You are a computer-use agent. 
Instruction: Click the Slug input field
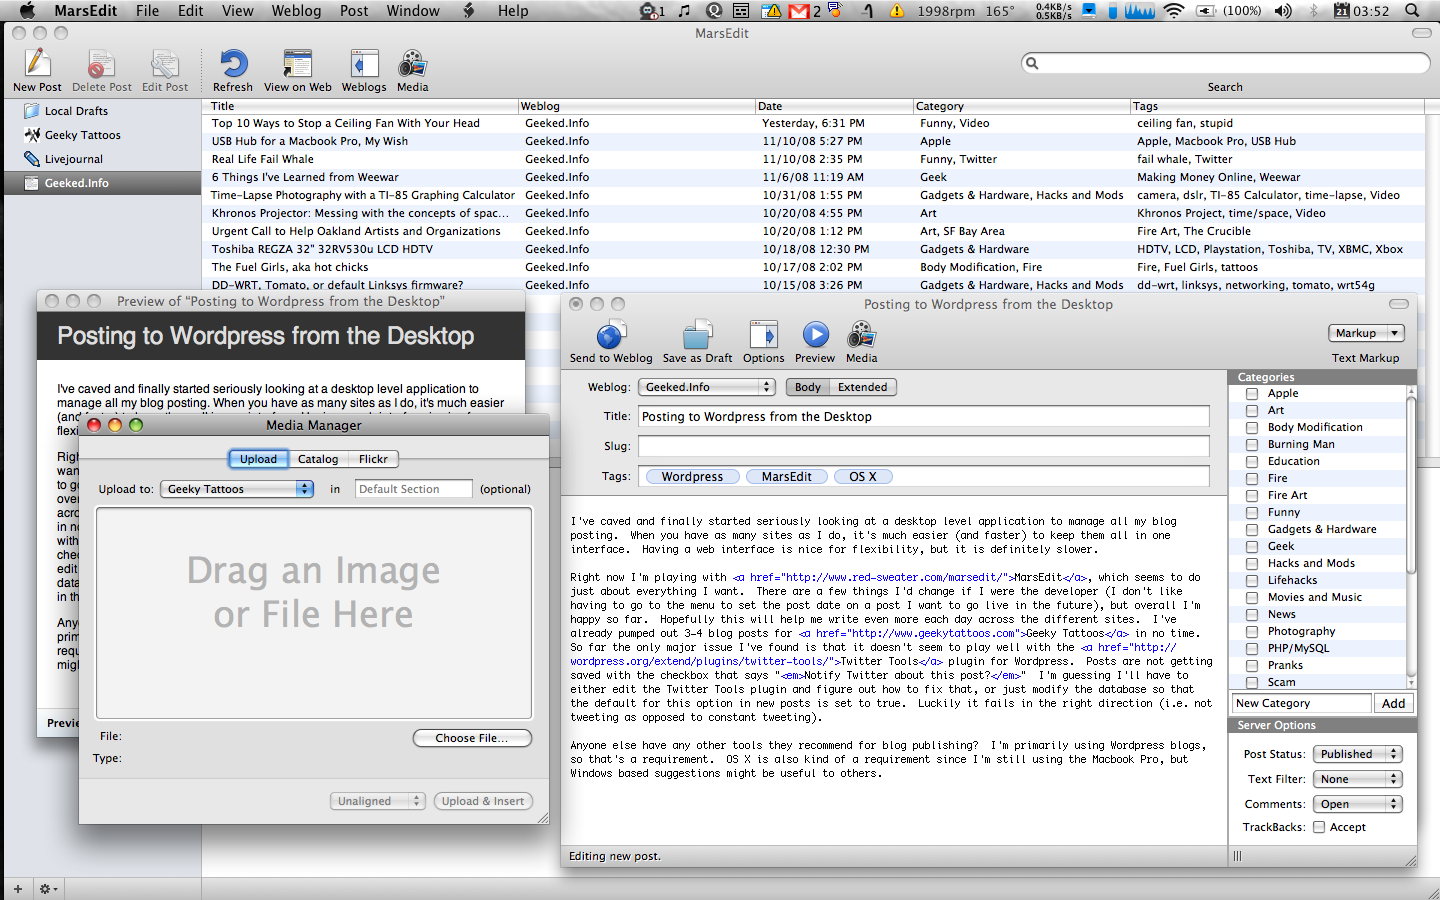point(923,446)
